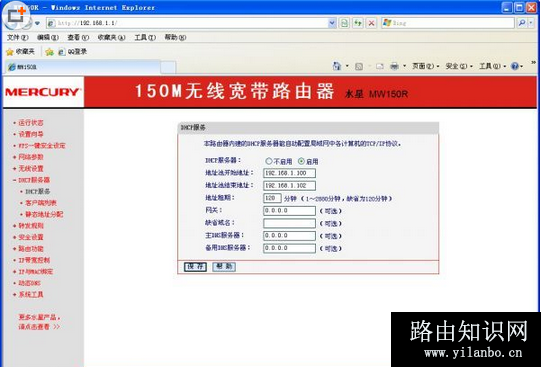
Task: Click the page icon in the address bar
Action: point(51,23)
